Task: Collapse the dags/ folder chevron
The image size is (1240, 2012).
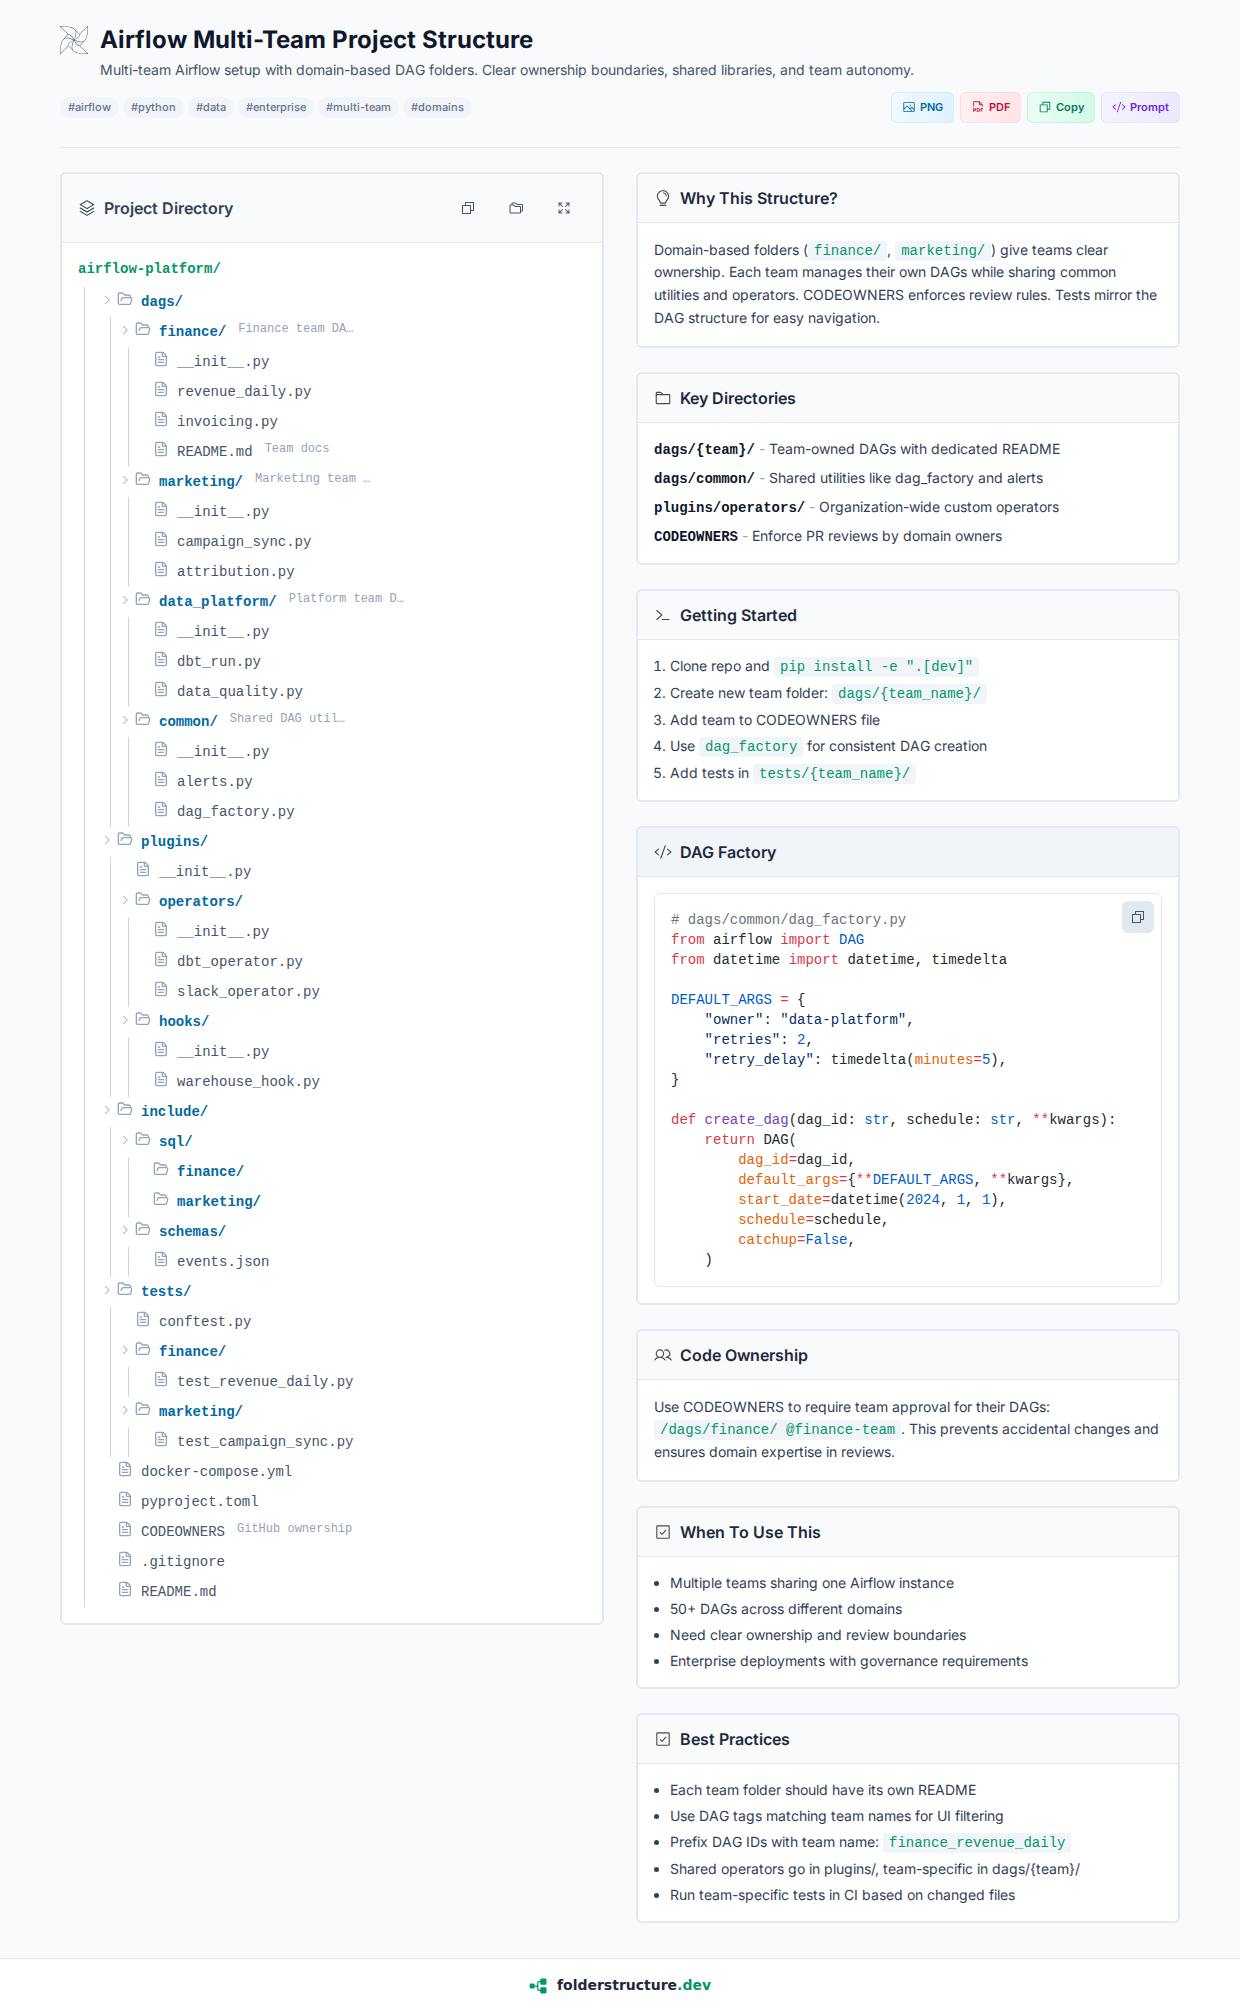Action: click(x=107, y=300)
